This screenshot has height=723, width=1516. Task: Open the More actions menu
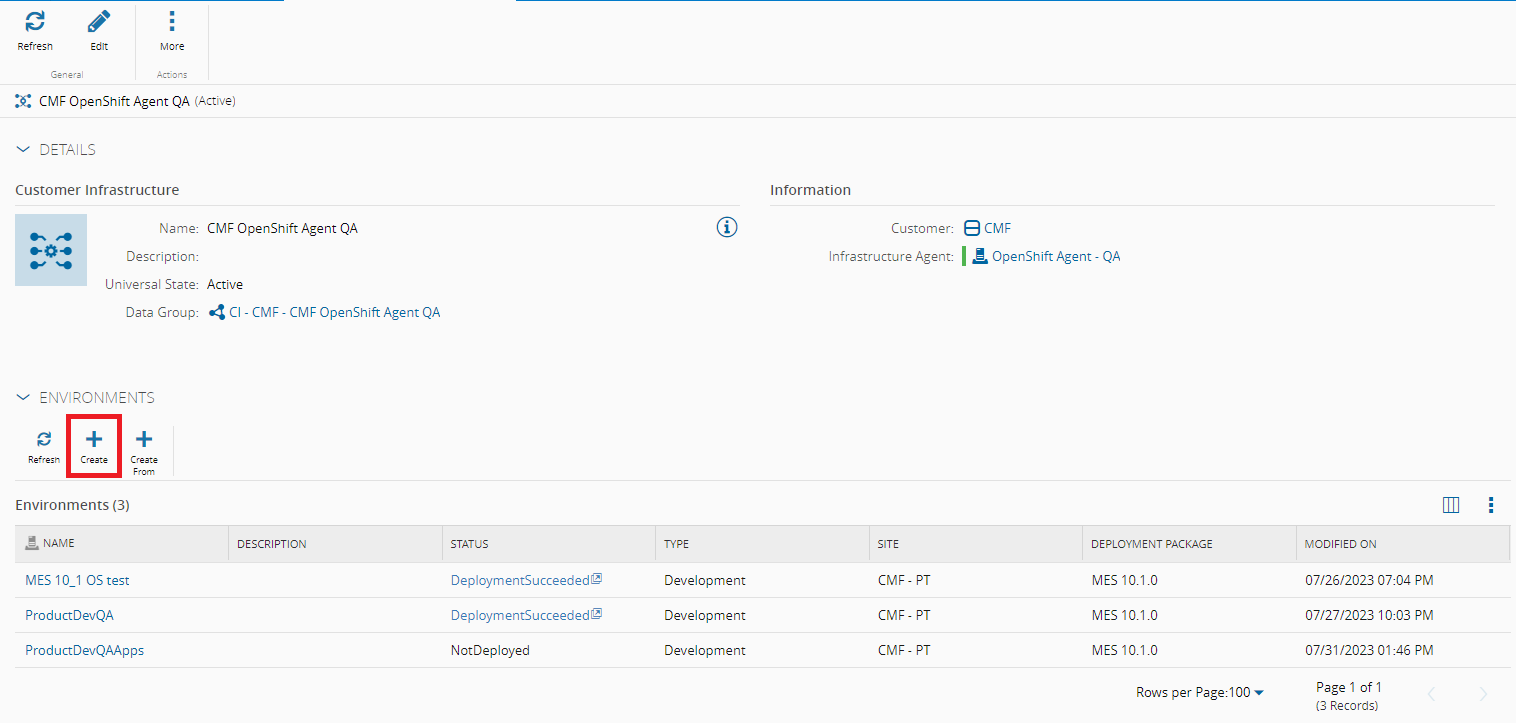click(x=172, y=22)
